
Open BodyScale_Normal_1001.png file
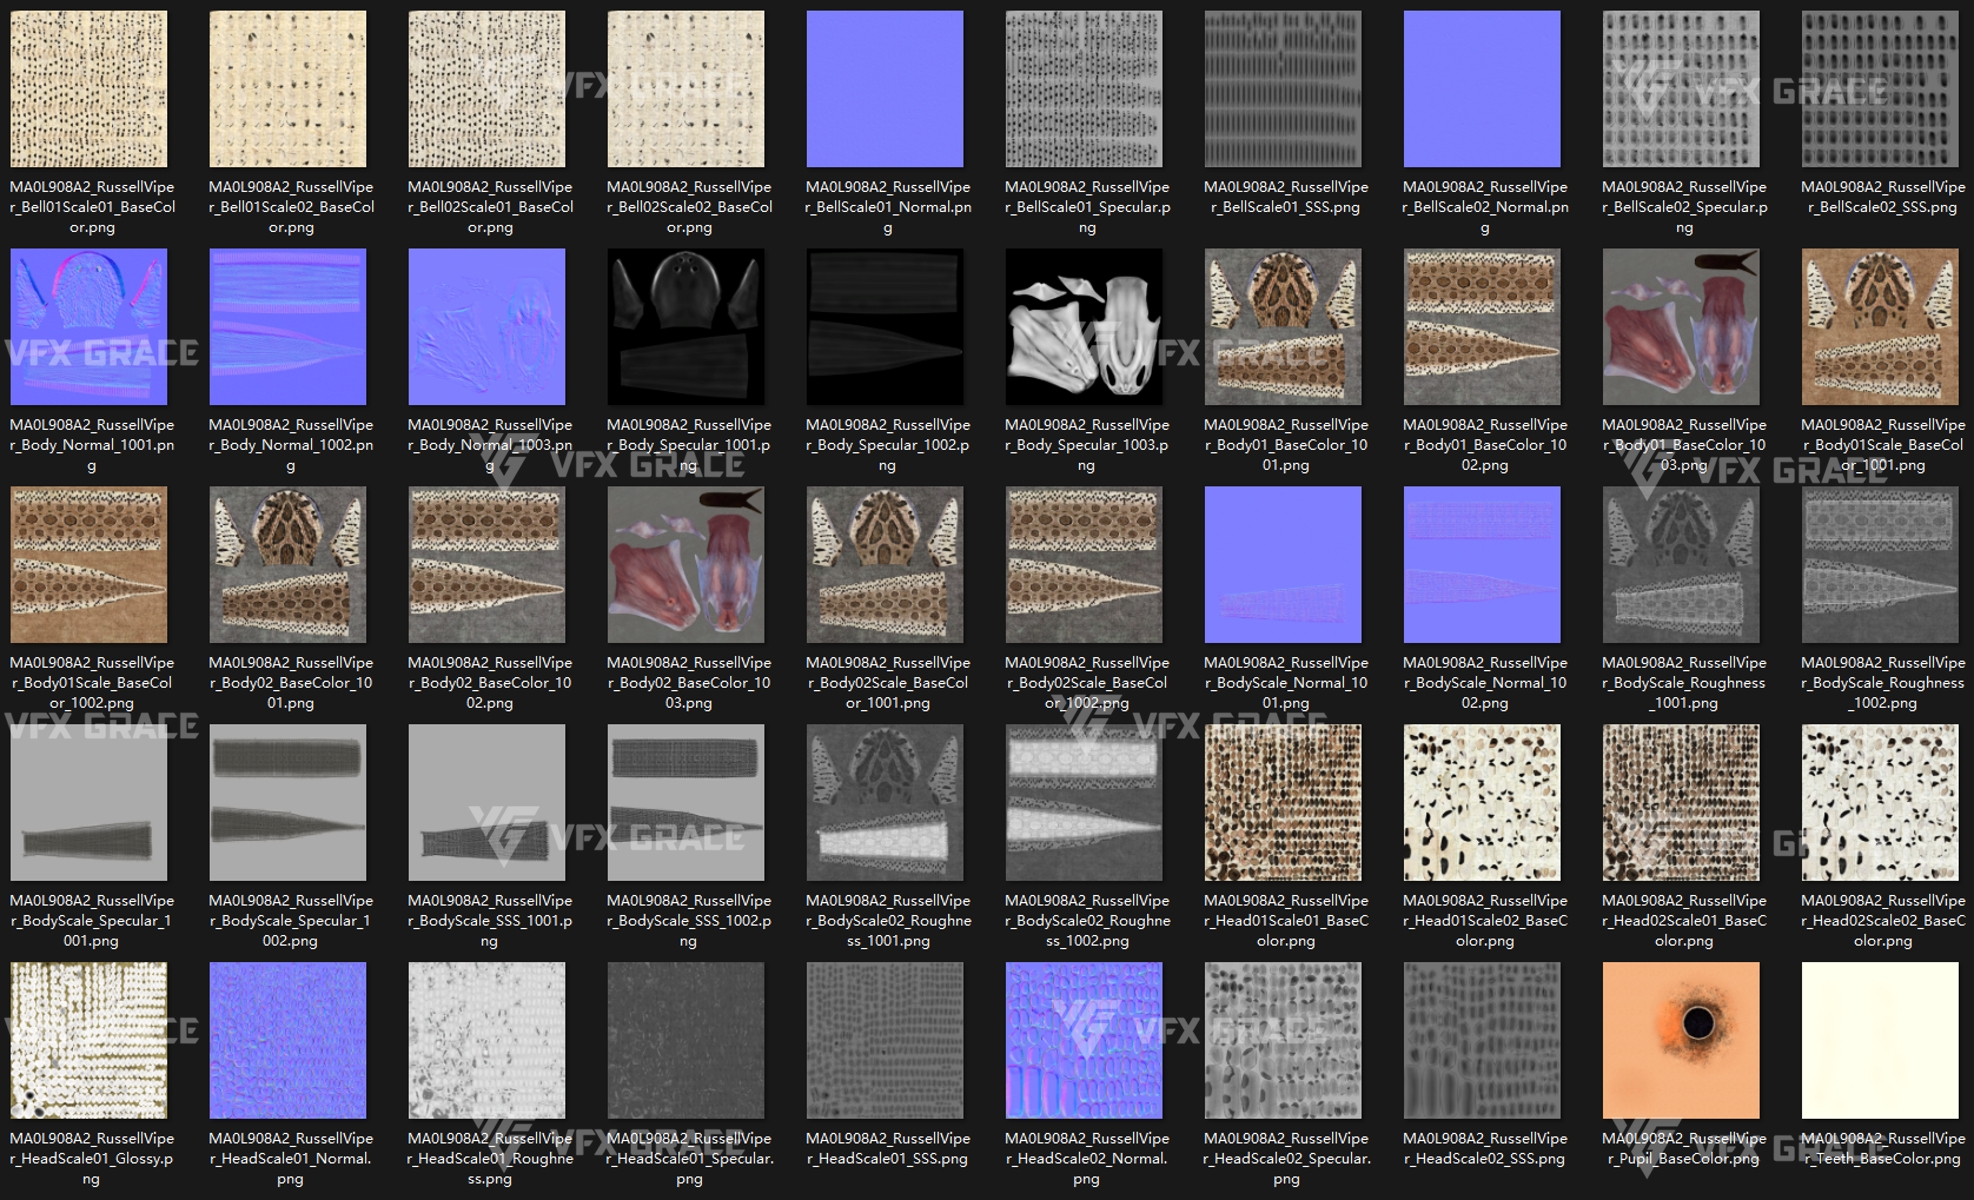coord(1283,564)
